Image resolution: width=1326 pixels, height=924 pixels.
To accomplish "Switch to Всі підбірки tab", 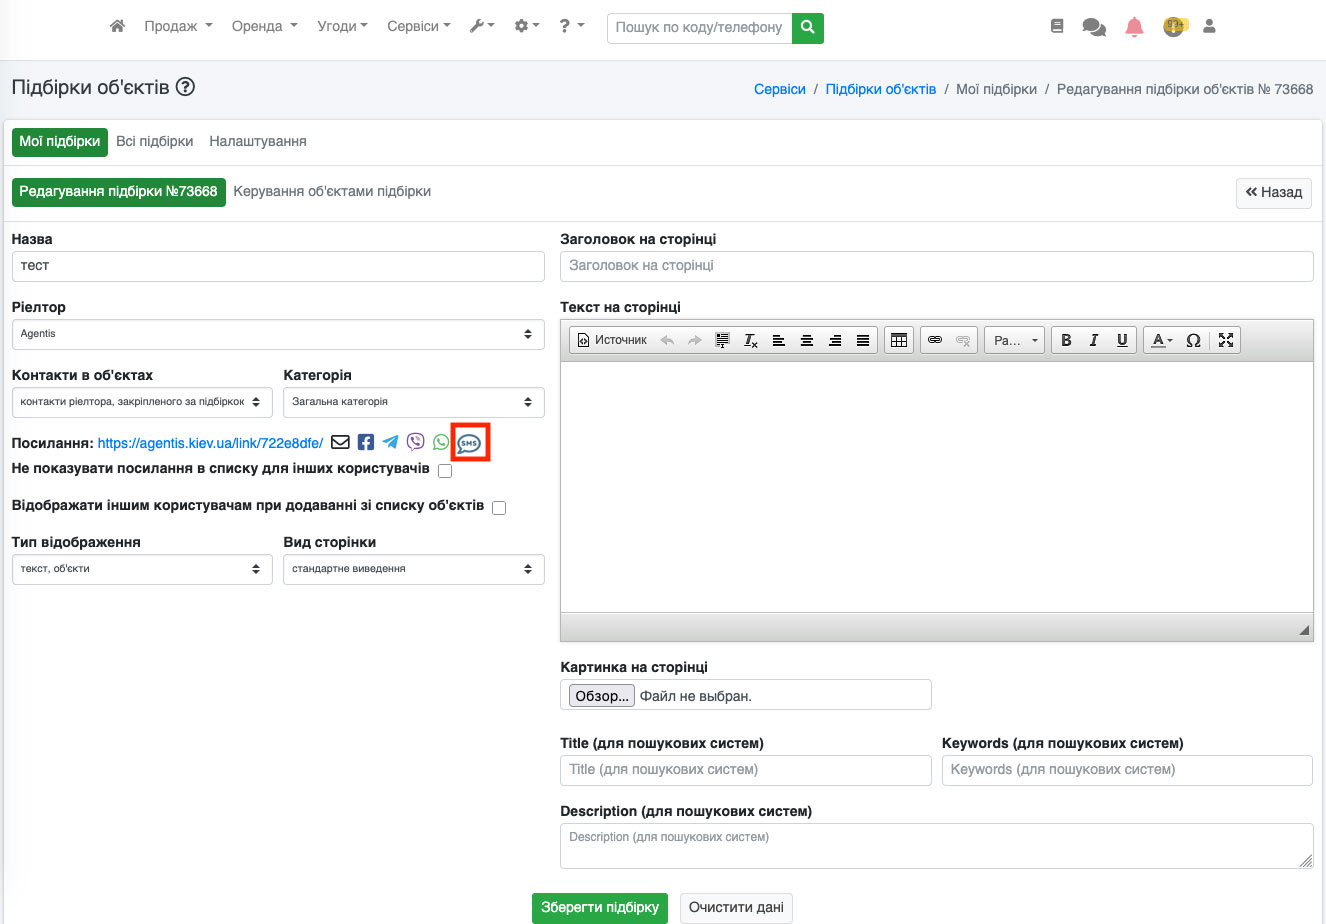I will coord(155,142).
